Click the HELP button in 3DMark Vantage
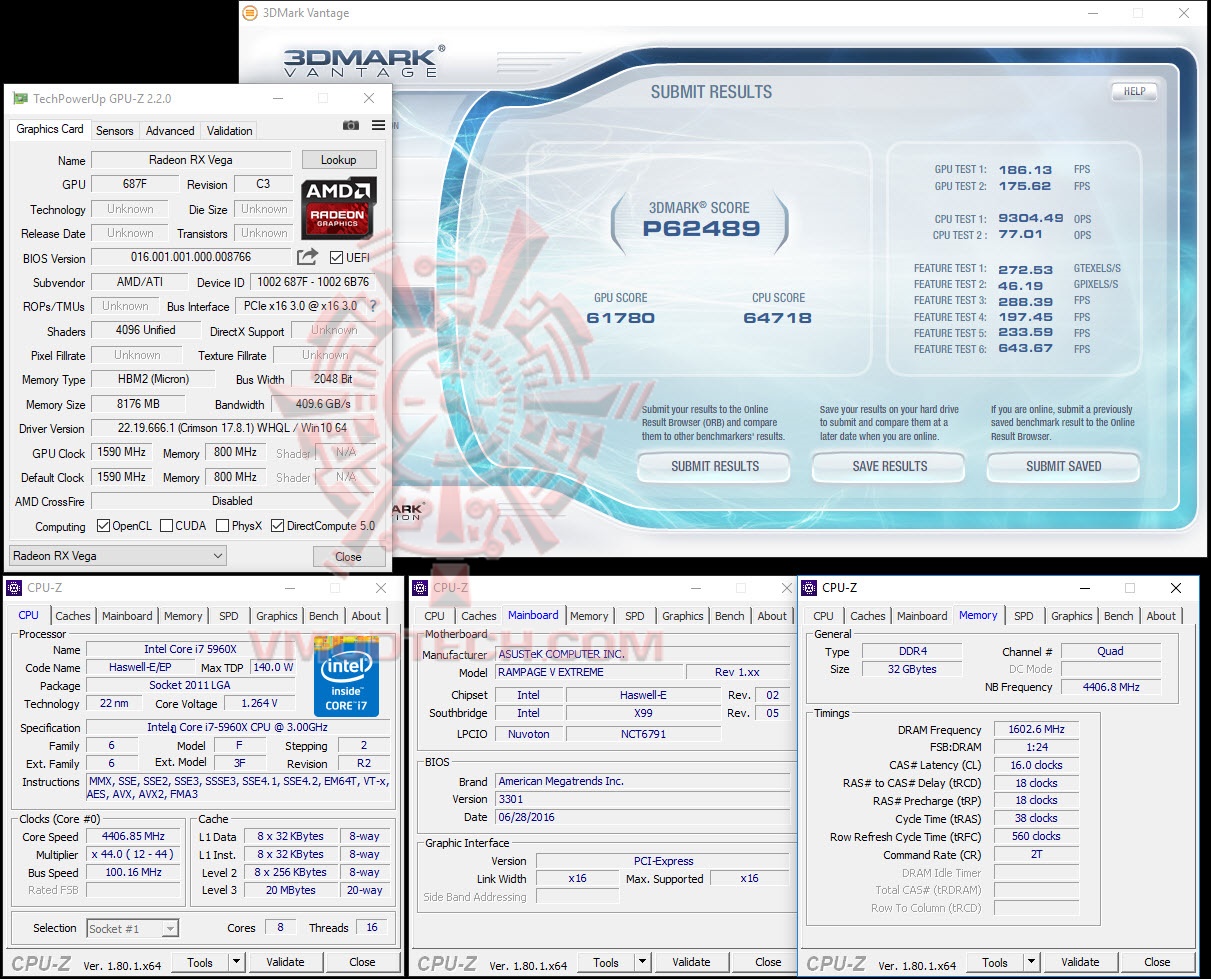Screen dimensions: 1211x979 (x=1134, y=91)
